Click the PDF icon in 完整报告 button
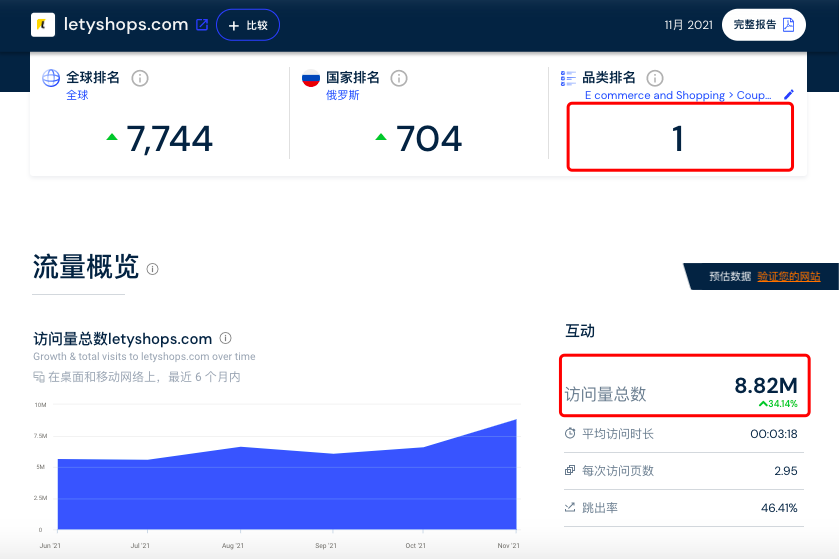Viewport: 839px width, 559px height. pyautogui.click(x=788, y=25)
